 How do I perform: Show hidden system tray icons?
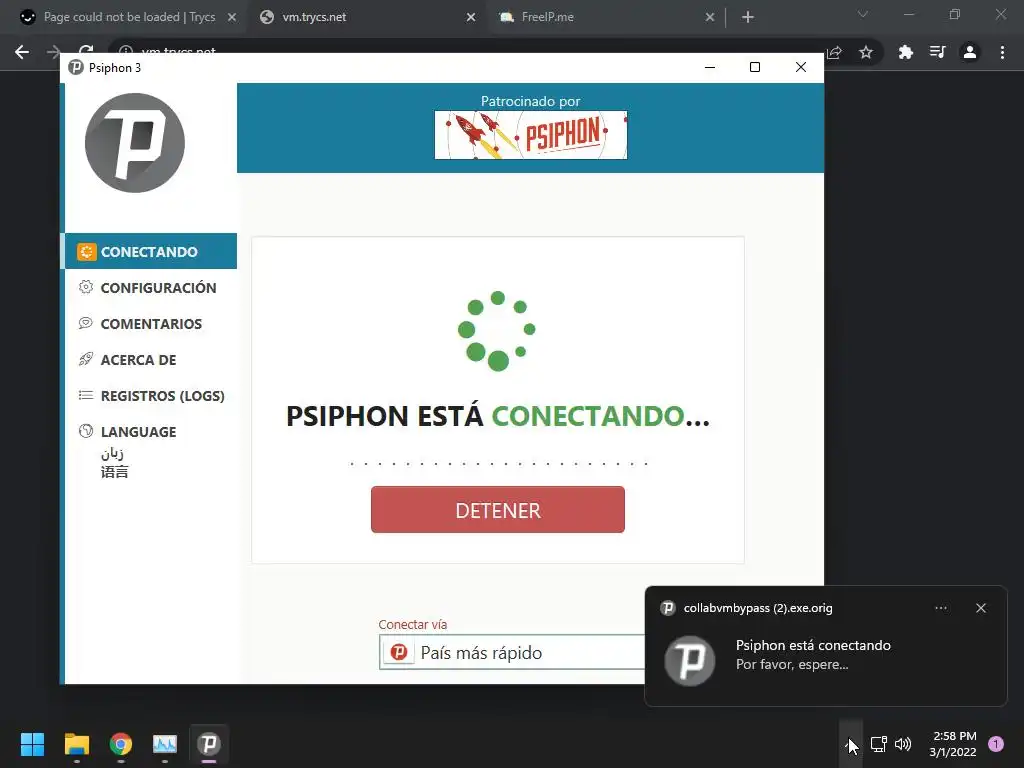point(851,744)
